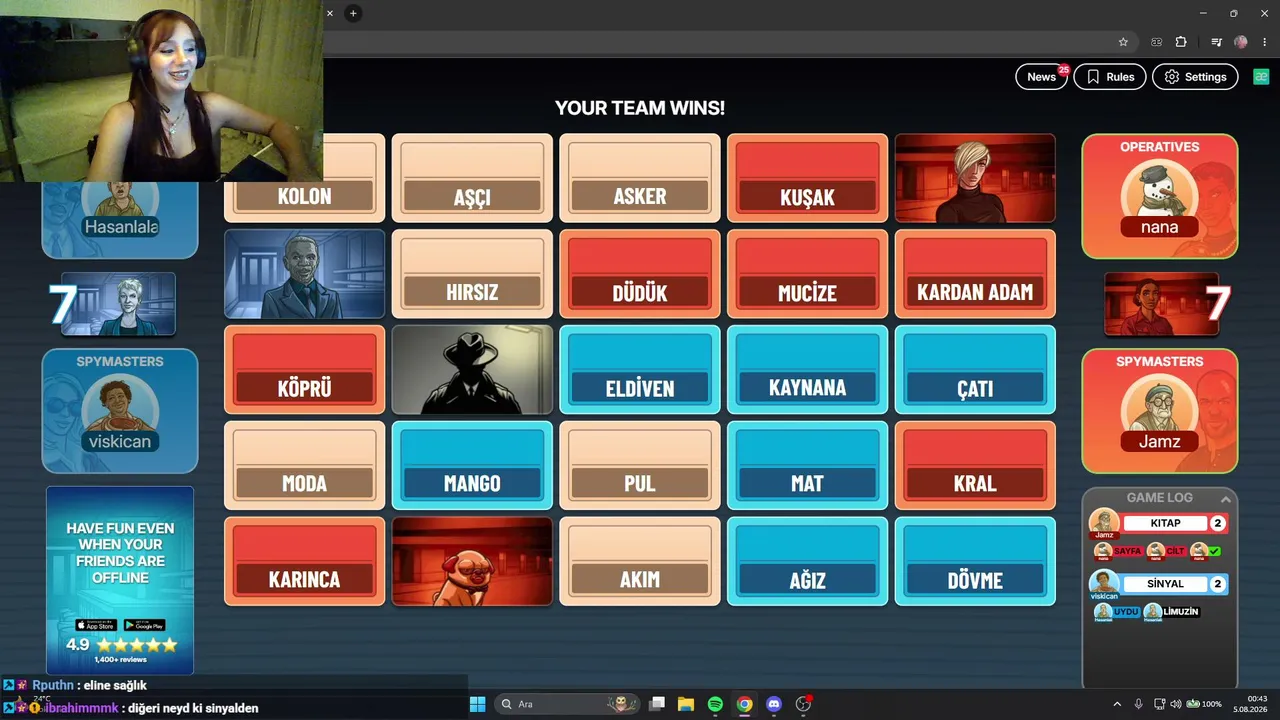
Task: Click the KUŞAK card
Action: [807, 178]
